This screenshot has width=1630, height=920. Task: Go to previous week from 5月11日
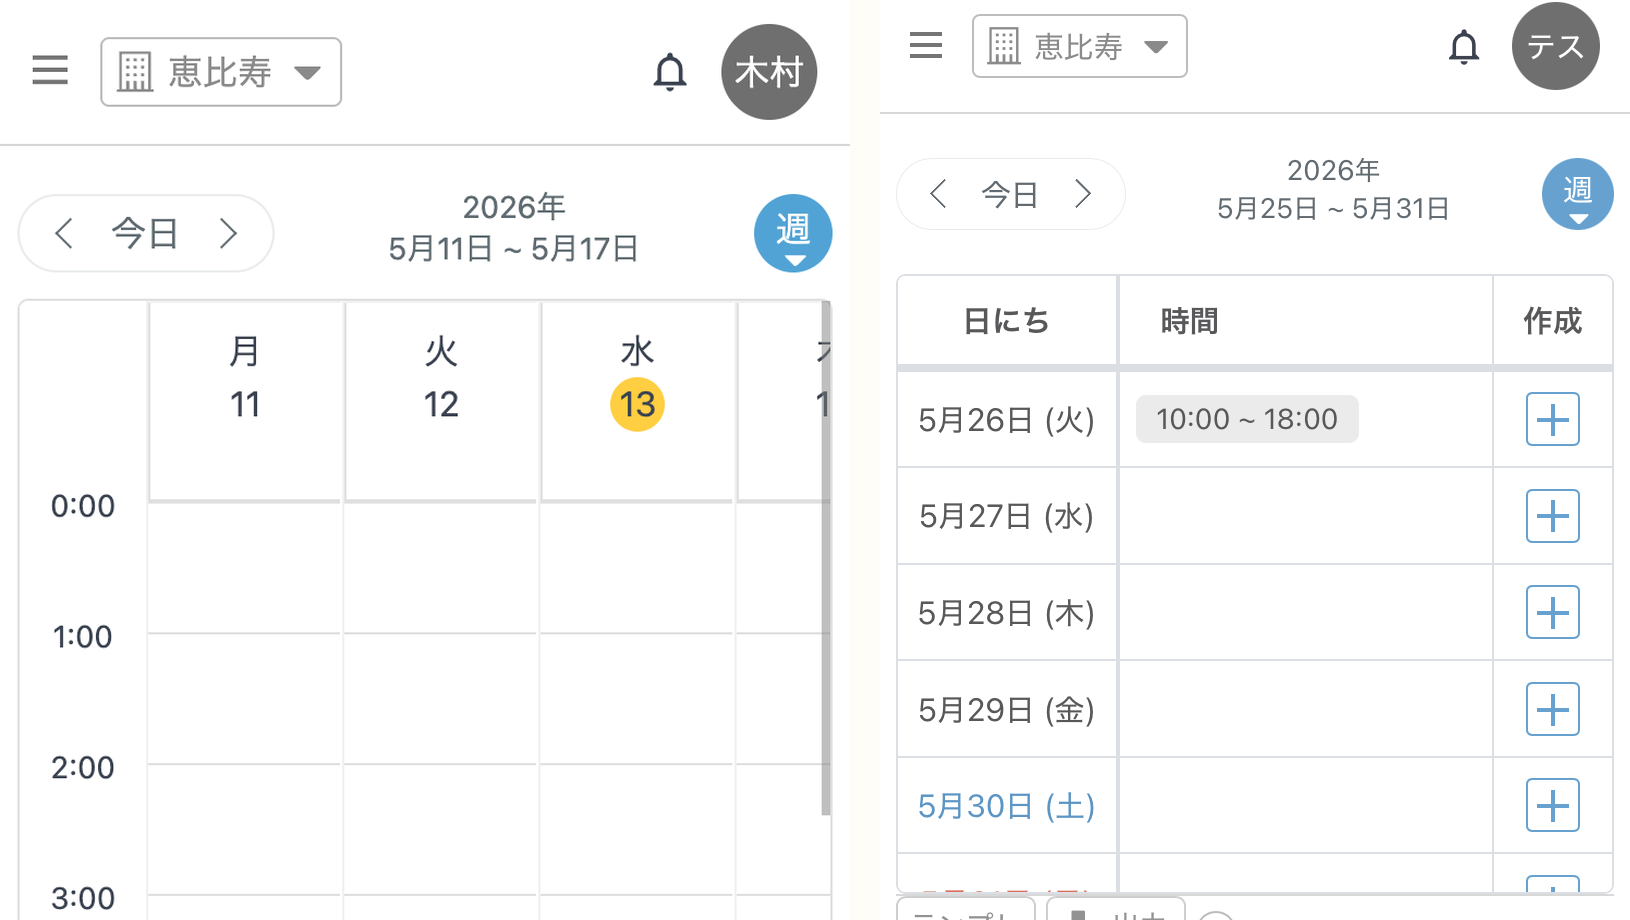click(64, 234)
